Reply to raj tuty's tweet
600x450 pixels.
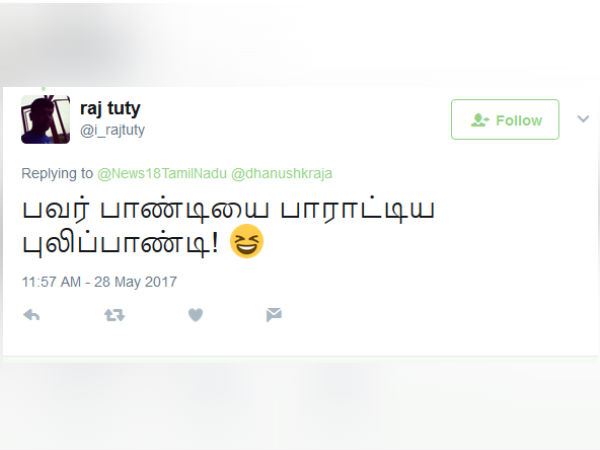pyautogui.click(x=31, y=315)
